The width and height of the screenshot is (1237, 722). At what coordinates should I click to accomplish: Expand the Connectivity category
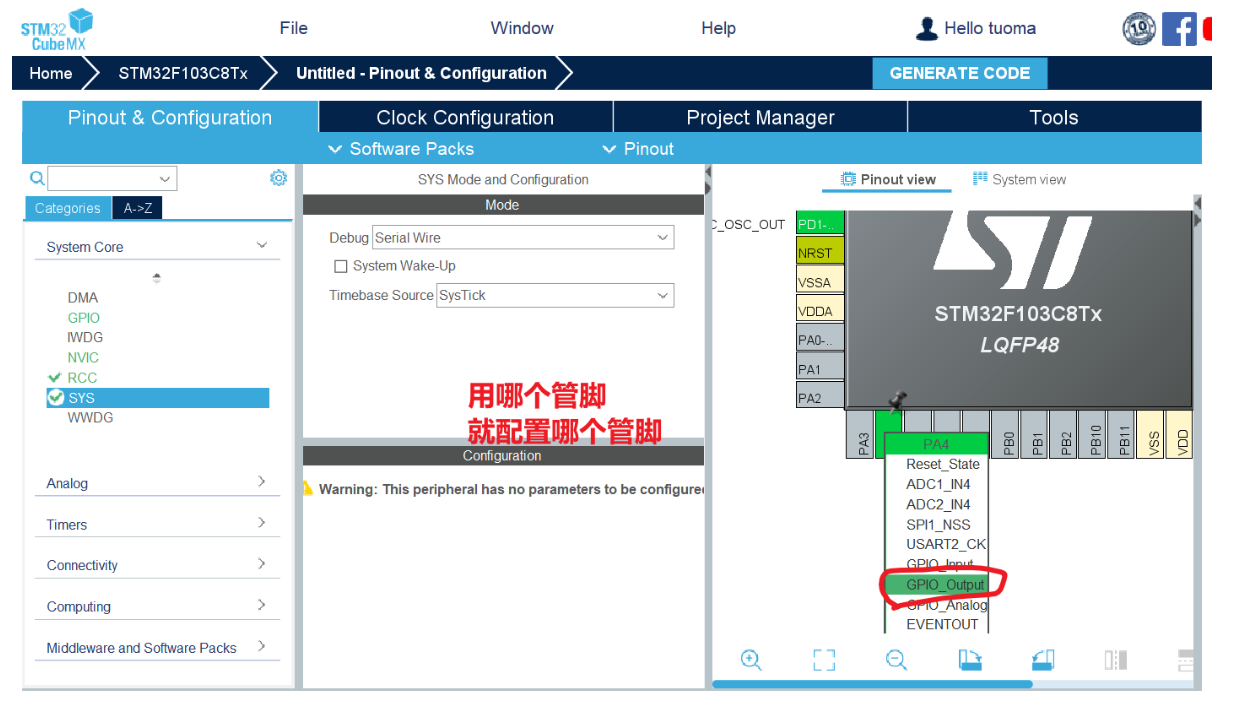coord(262,564)
